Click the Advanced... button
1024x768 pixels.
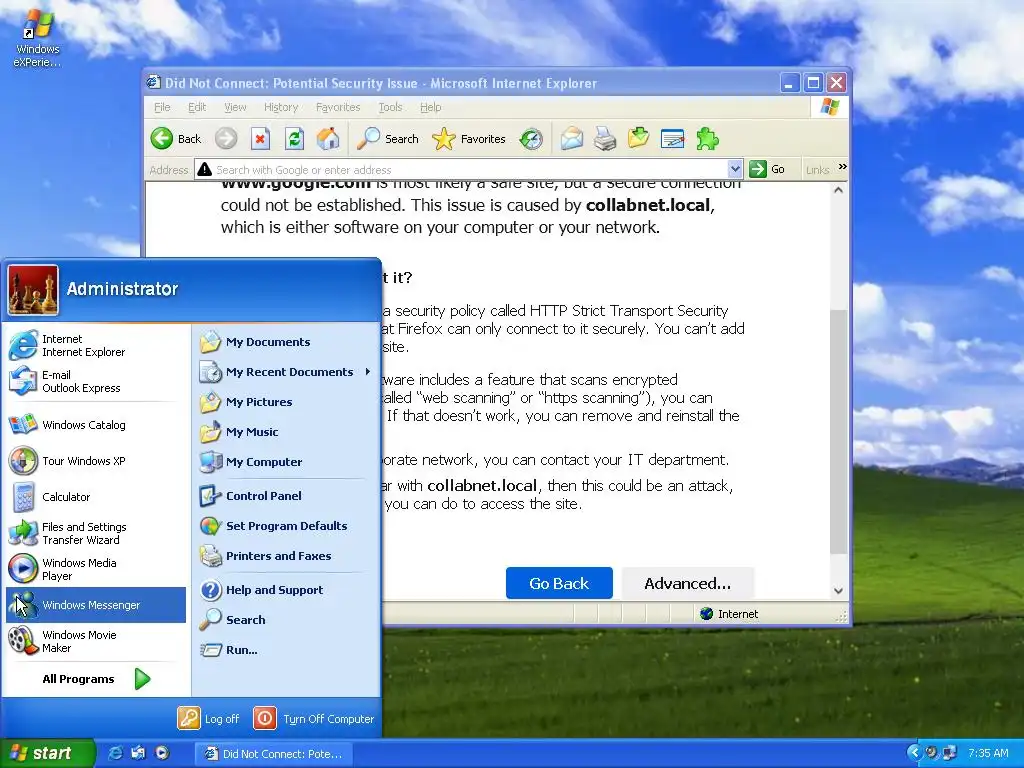pyautogui.click(x=688, y=583)
